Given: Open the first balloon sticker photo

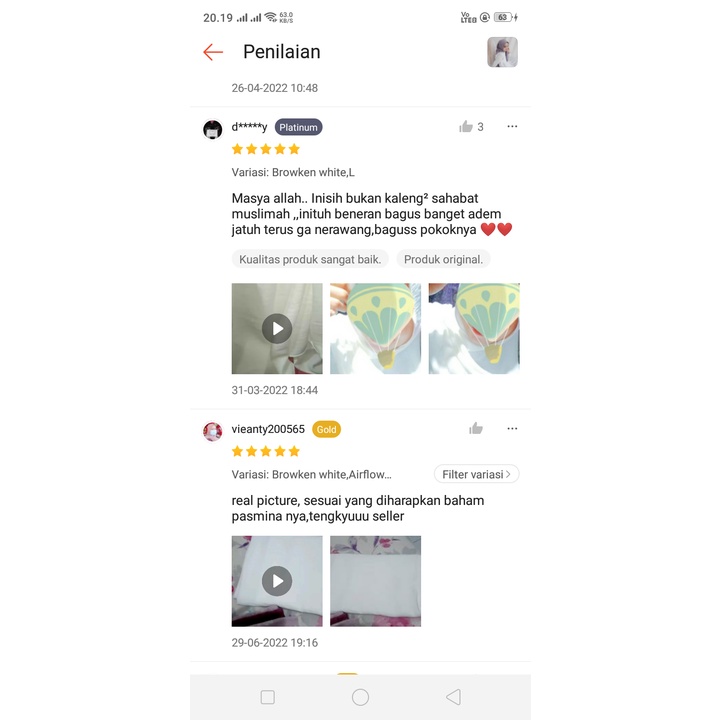Looking at the screenshot, I should coord(376,329).
